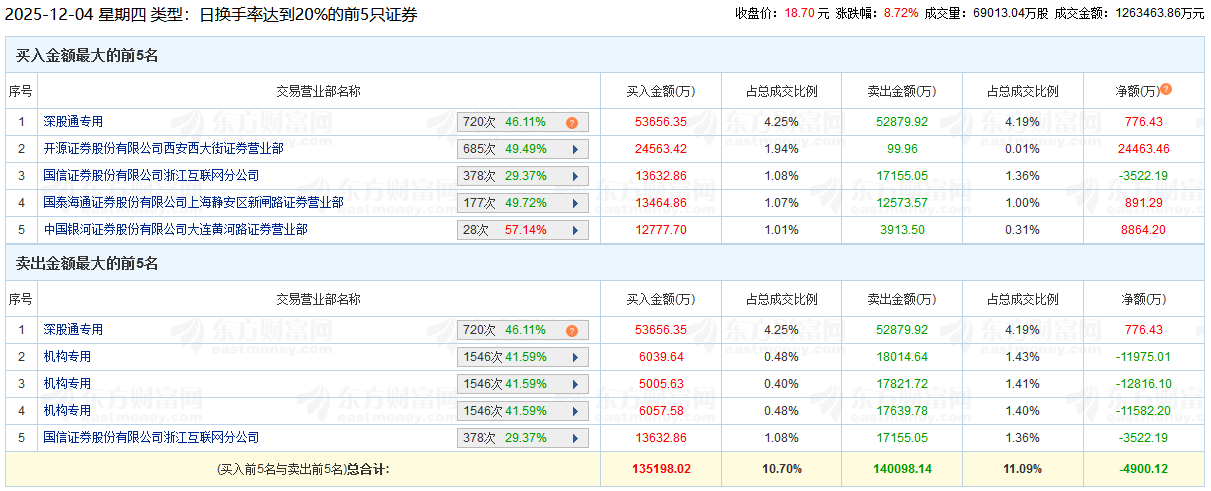Click the arrow icon in the 中国银河证券 row
The height and width of the screenshot is (491, 1211).
tap(574, 230)
